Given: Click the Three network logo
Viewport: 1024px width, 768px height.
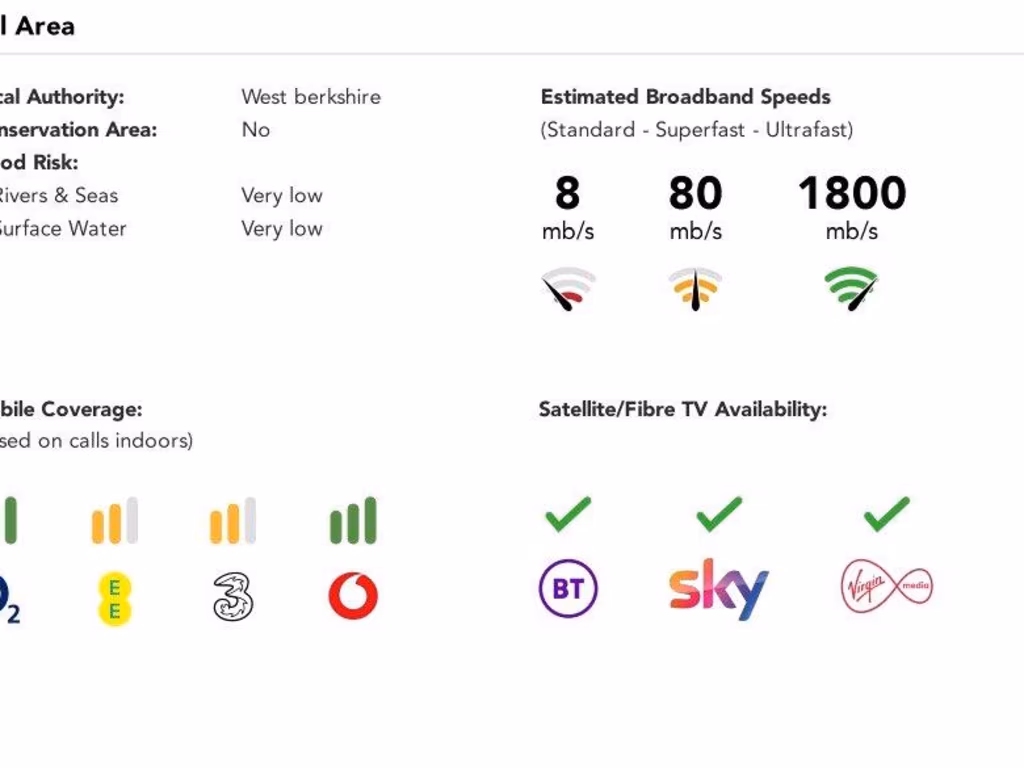Looking at the screenshot, I should pos(233,597).
